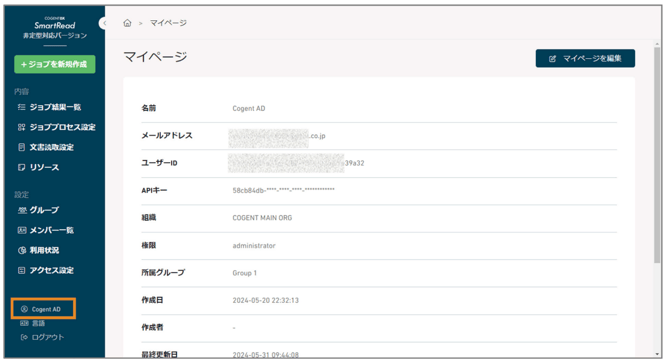Click the ユーザーID row label
This screenshot has width=670, height=363.
coord(159,163)
